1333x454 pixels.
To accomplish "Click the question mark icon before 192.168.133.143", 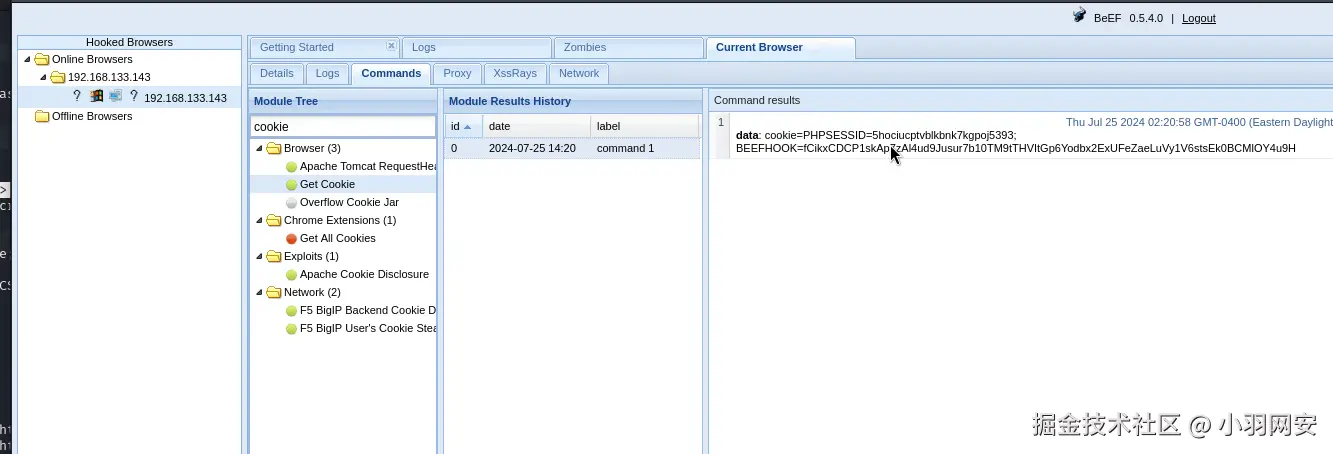I will click(x=134, y=97).
